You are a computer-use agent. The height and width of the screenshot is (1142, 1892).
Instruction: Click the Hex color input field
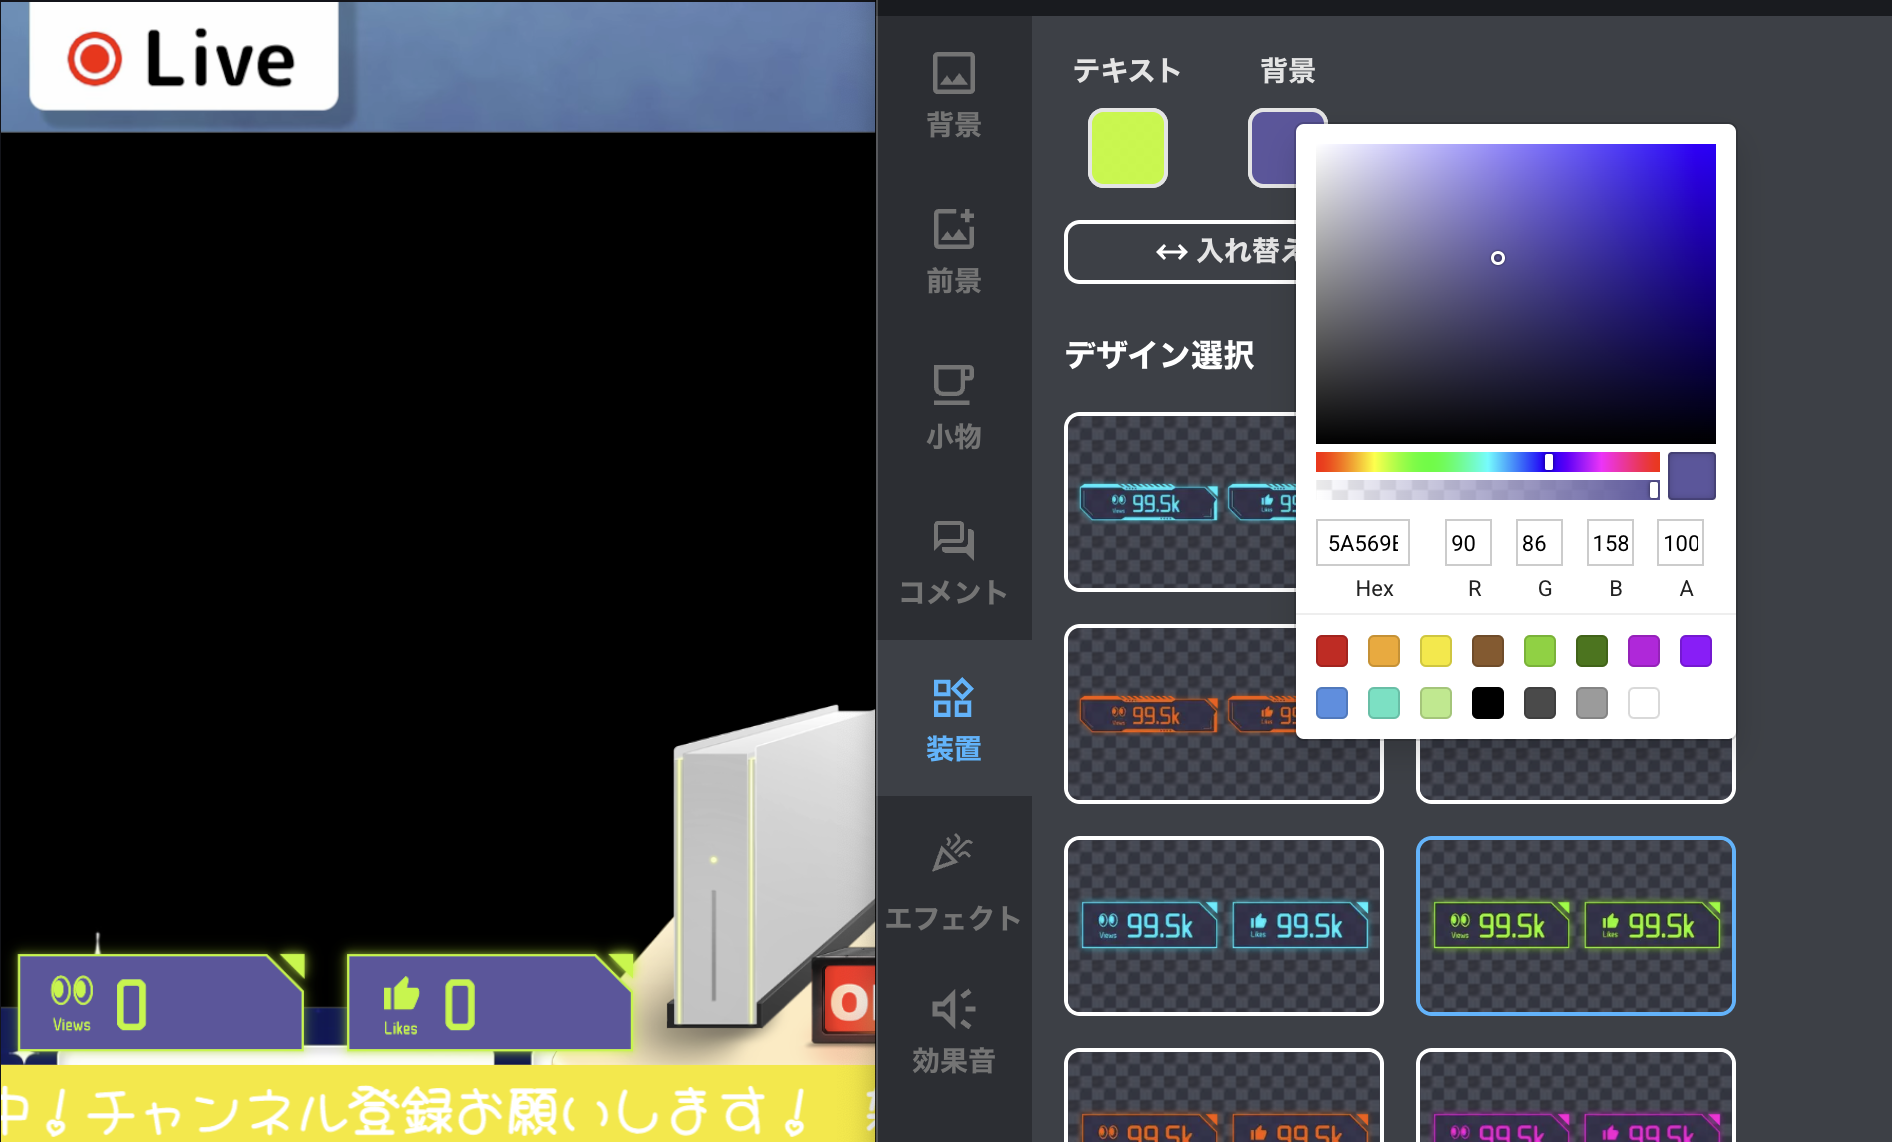pos(1362,543)
